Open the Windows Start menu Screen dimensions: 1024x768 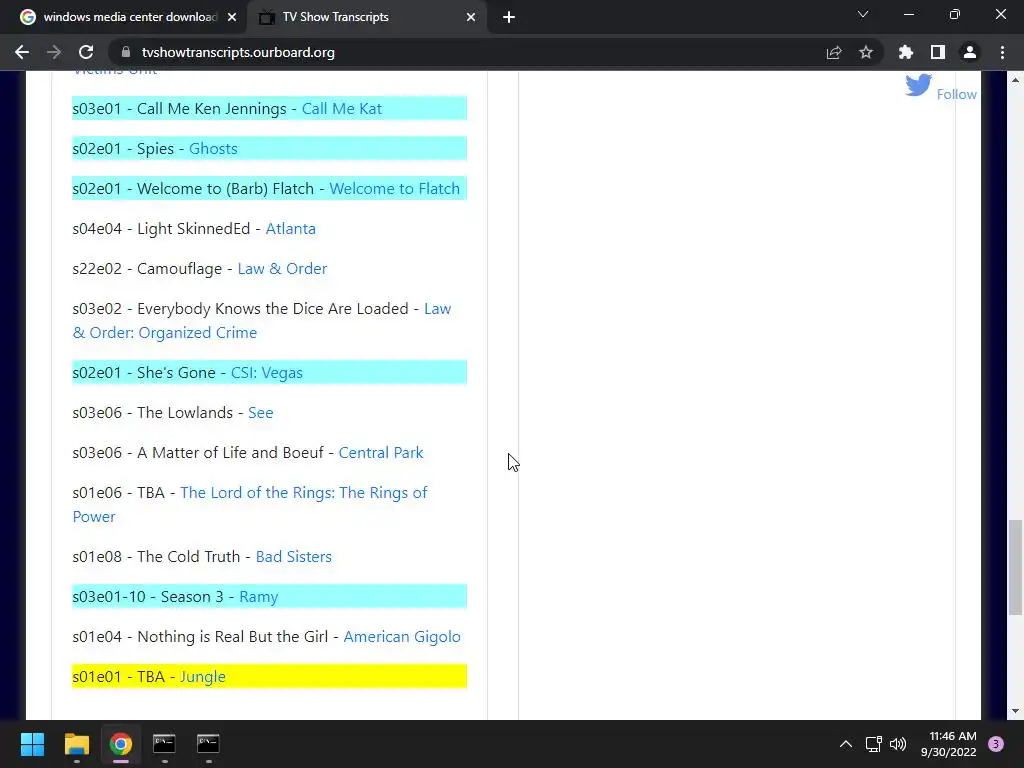tap(32, 744)
